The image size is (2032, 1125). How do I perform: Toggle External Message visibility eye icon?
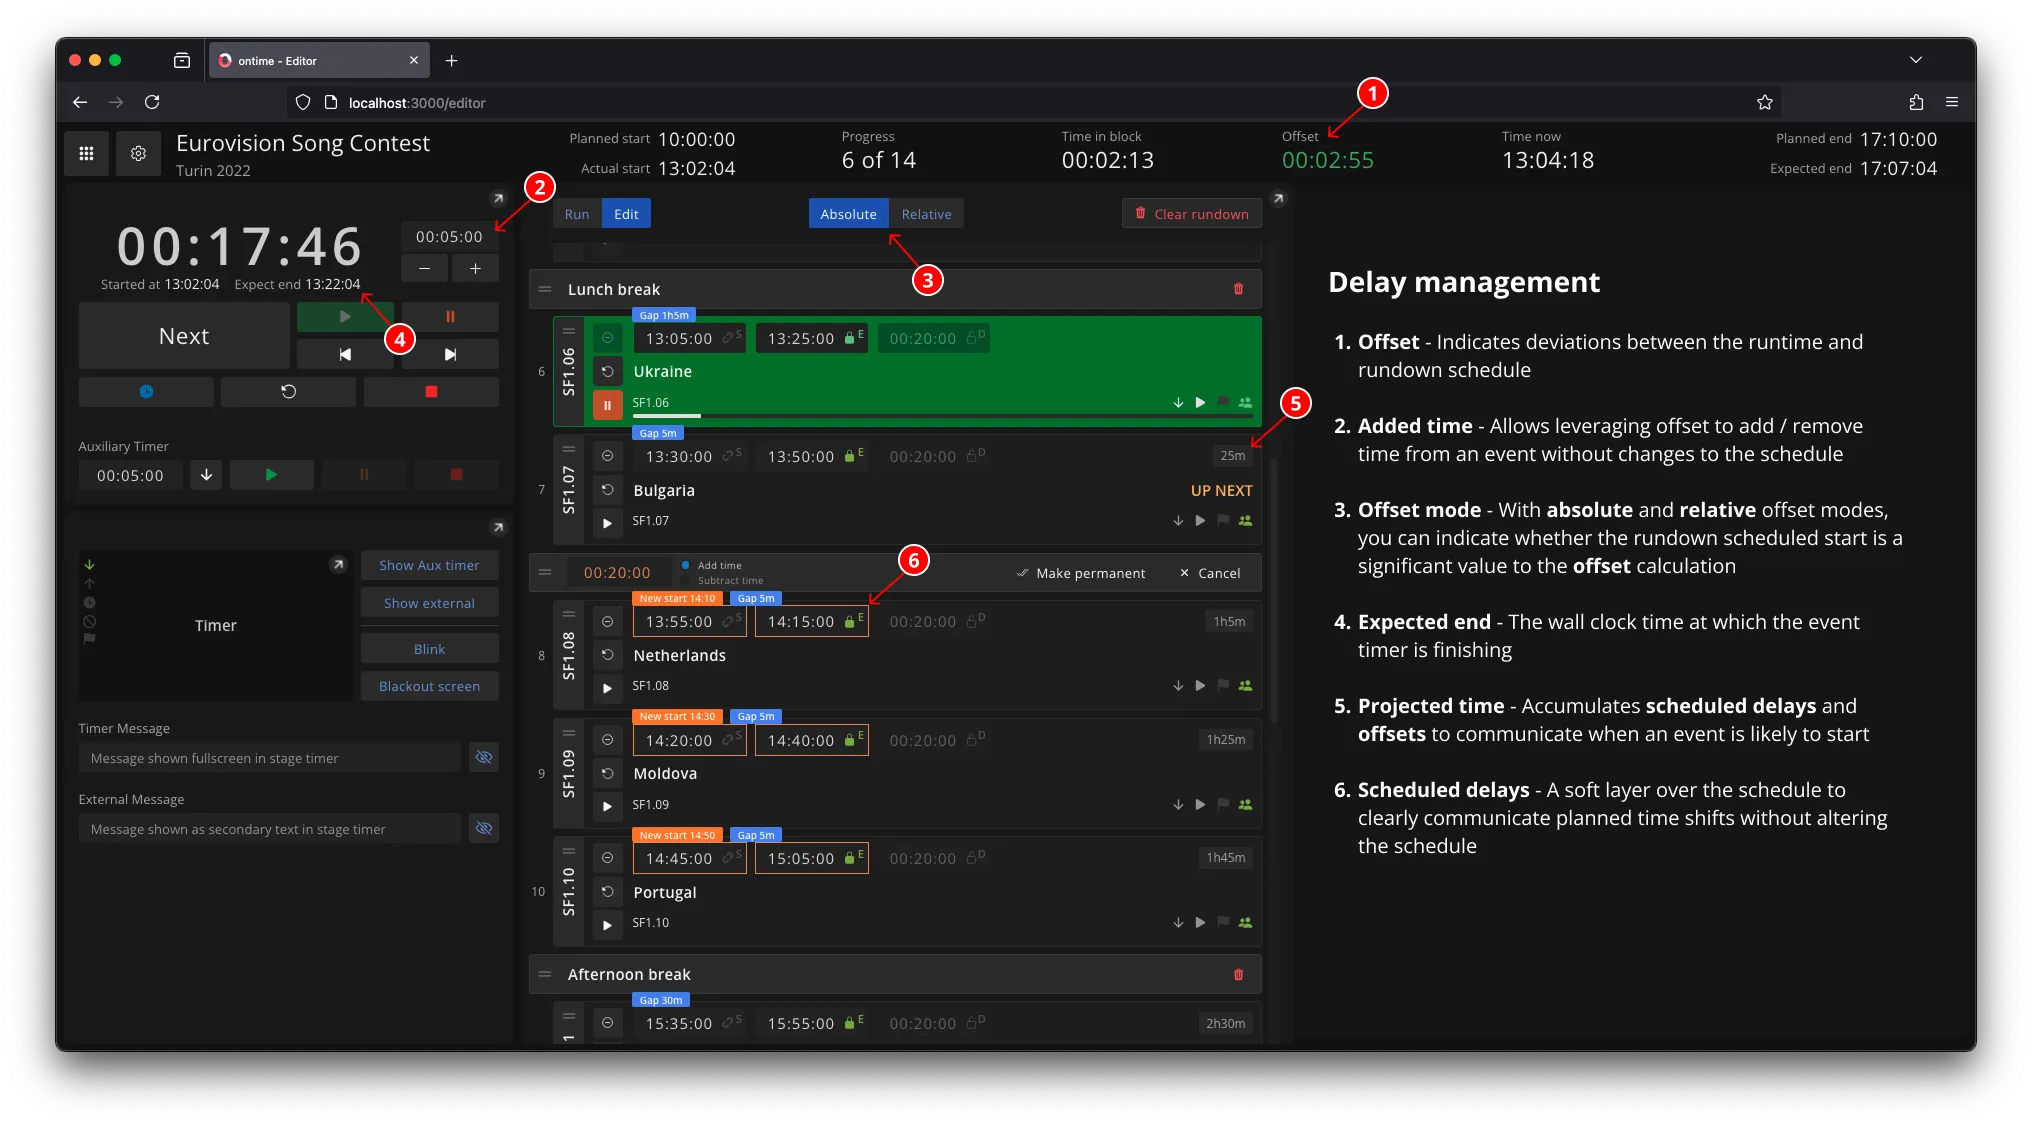click(484, 828)
